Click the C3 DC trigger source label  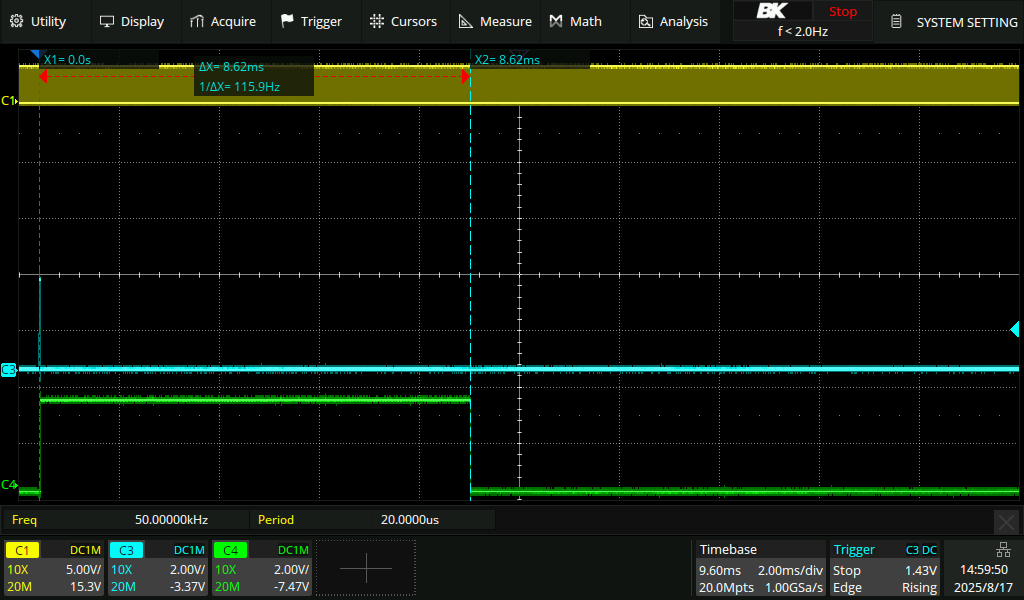(921, 550)
